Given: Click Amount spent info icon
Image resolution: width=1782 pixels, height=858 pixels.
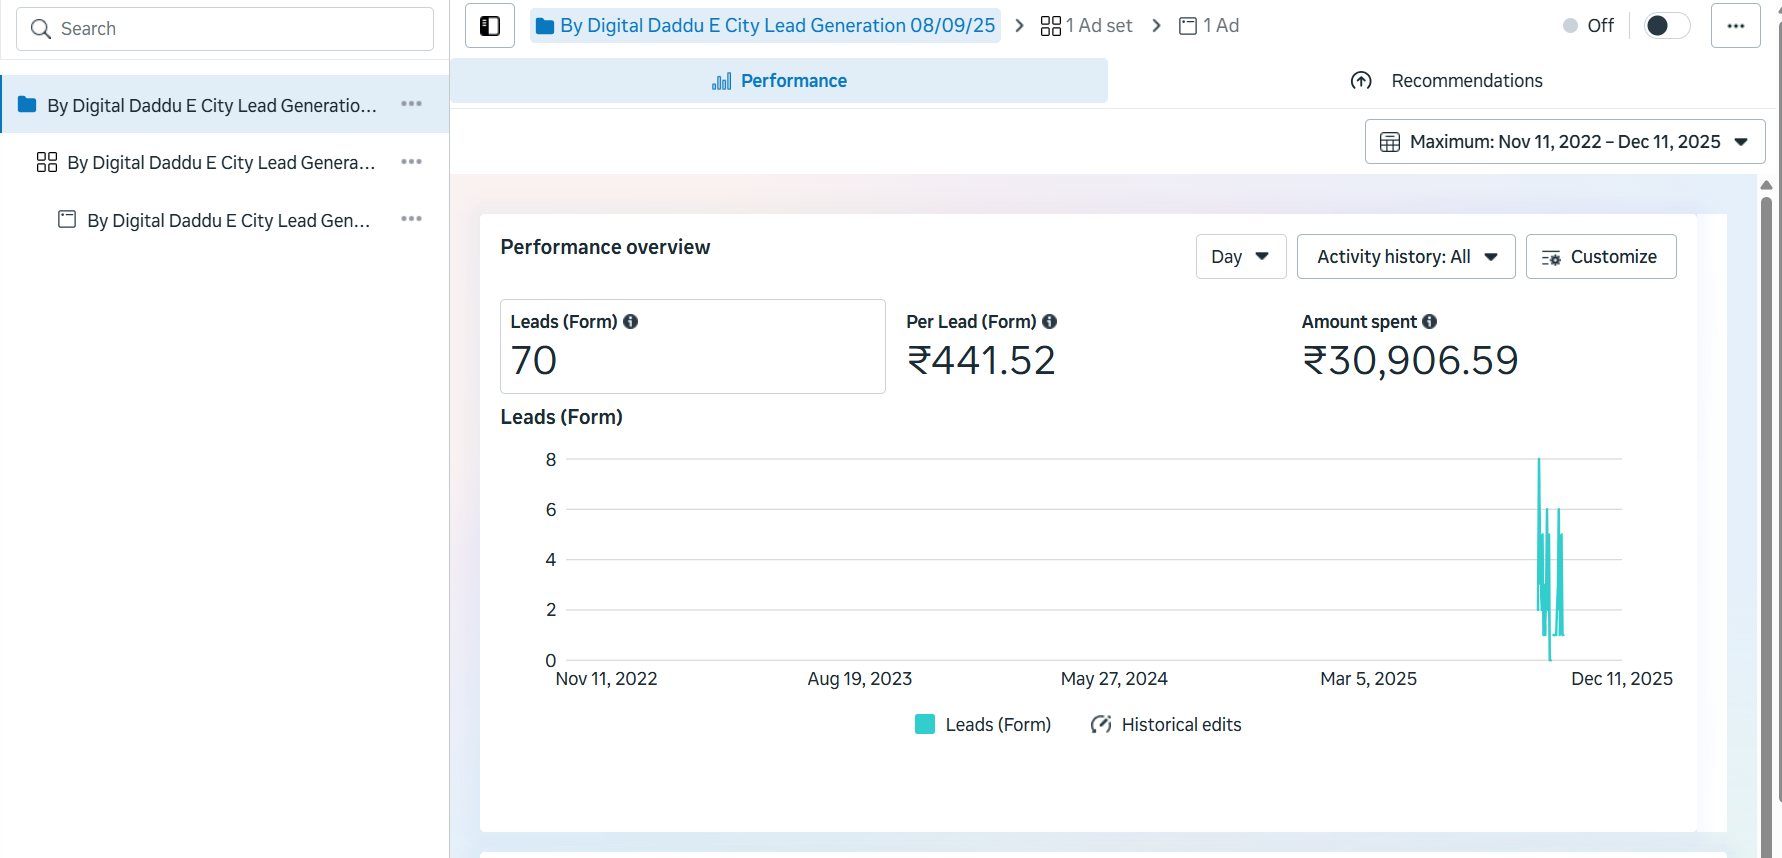Looking at the screenshot, I should coord(1429,322).
